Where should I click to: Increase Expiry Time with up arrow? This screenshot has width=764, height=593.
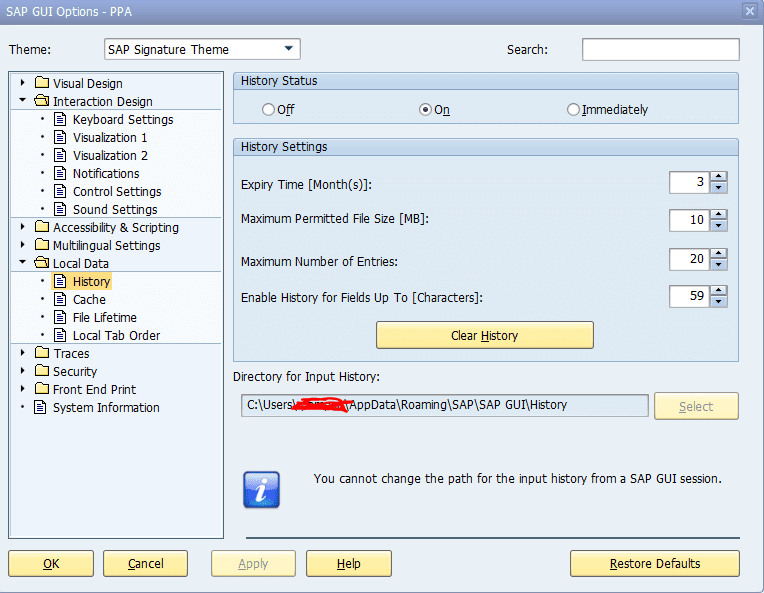point(719,176)
